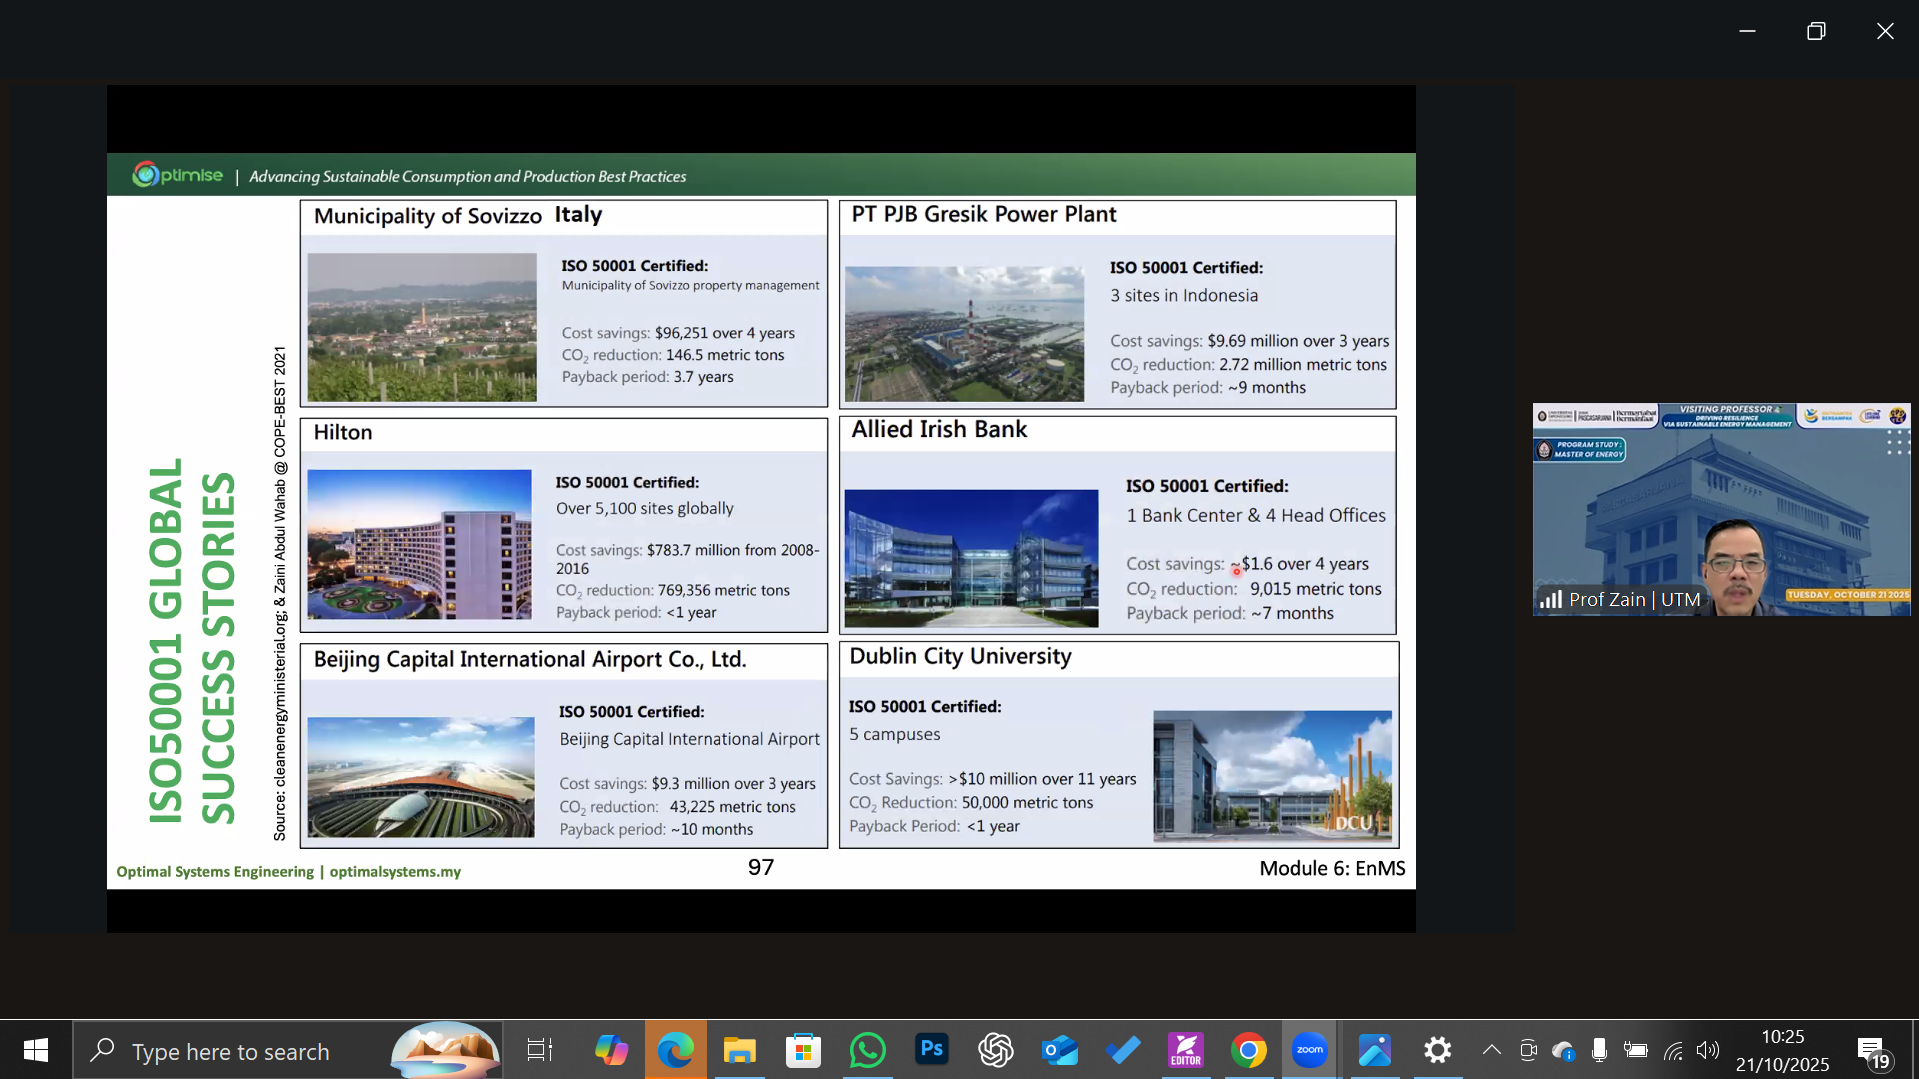Open the Photos app in the taskbar
Screen dimensions: 1919x1079
[x=1374, y=1050]
